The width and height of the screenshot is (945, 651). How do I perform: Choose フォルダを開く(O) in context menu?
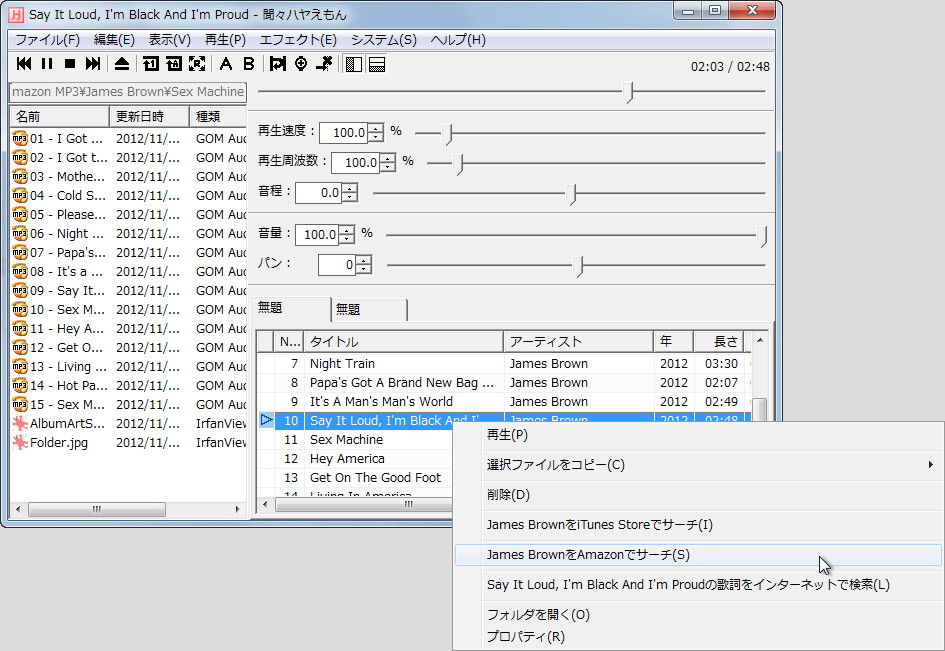(699, 615)
